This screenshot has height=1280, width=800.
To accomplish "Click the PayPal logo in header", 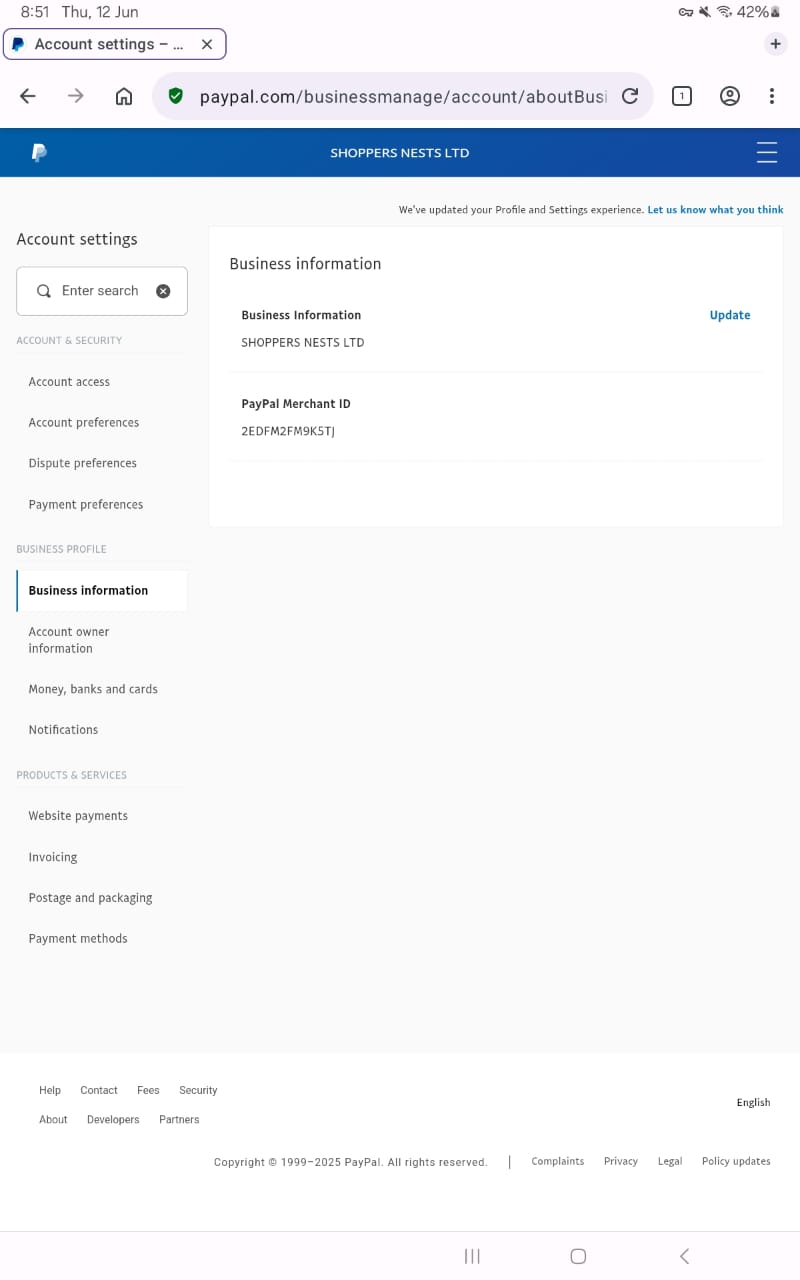I will click(x=39, y=153).
